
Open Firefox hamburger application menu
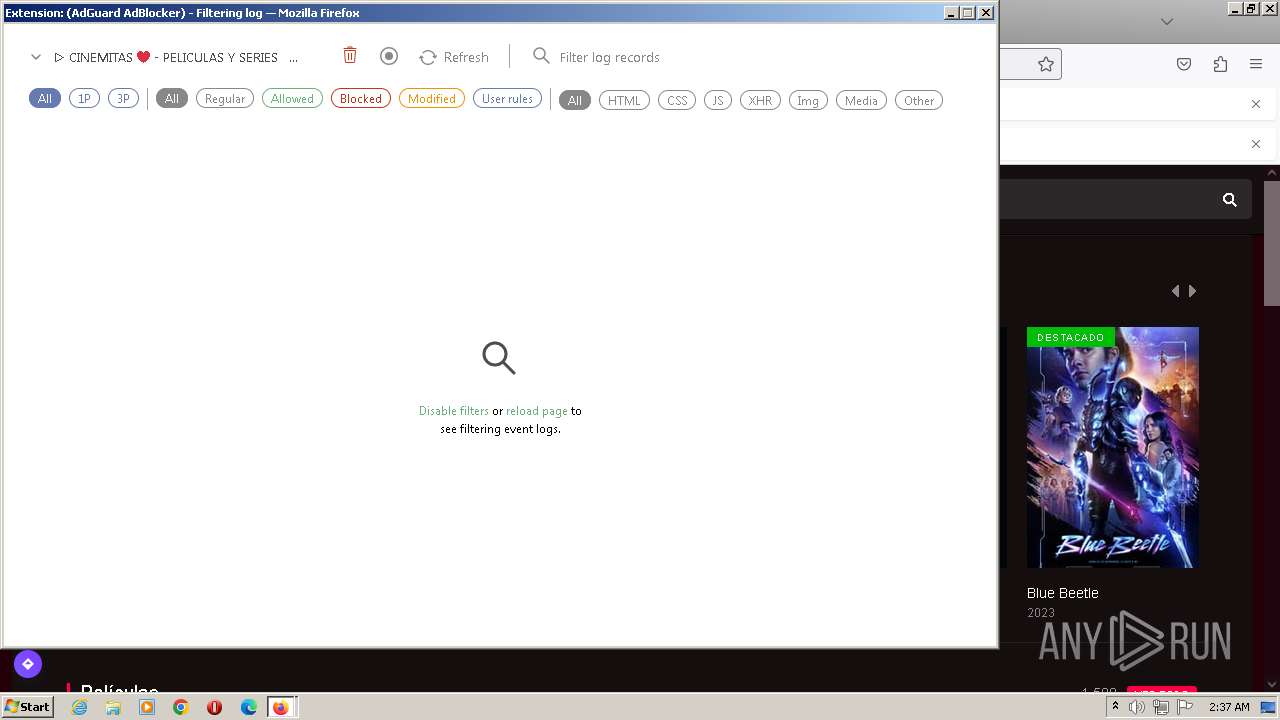1256,64
